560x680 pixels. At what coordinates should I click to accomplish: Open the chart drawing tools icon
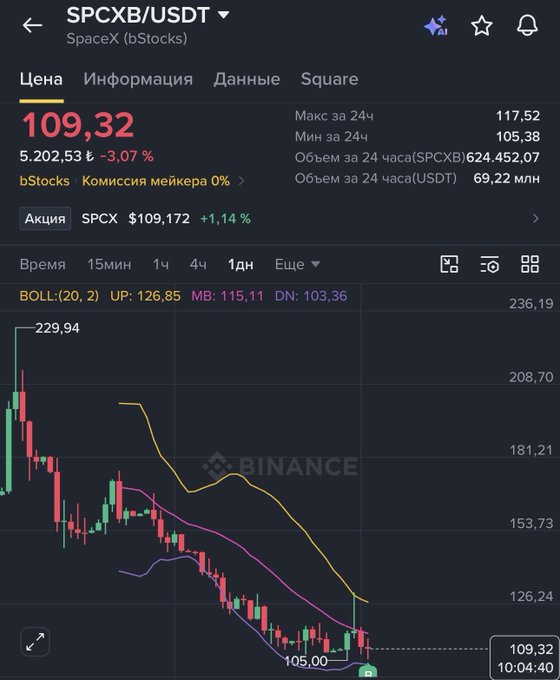[x=449, y=264]
